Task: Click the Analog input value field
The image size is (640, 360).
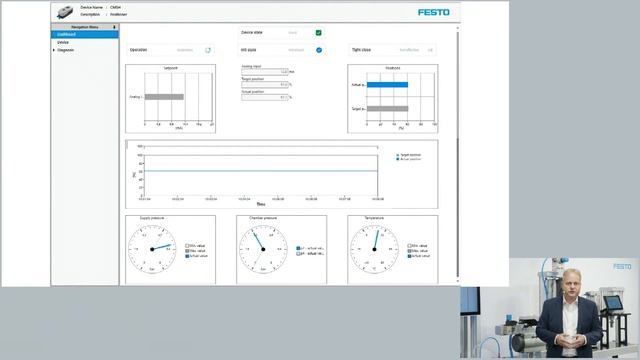Action: (265, 72)
